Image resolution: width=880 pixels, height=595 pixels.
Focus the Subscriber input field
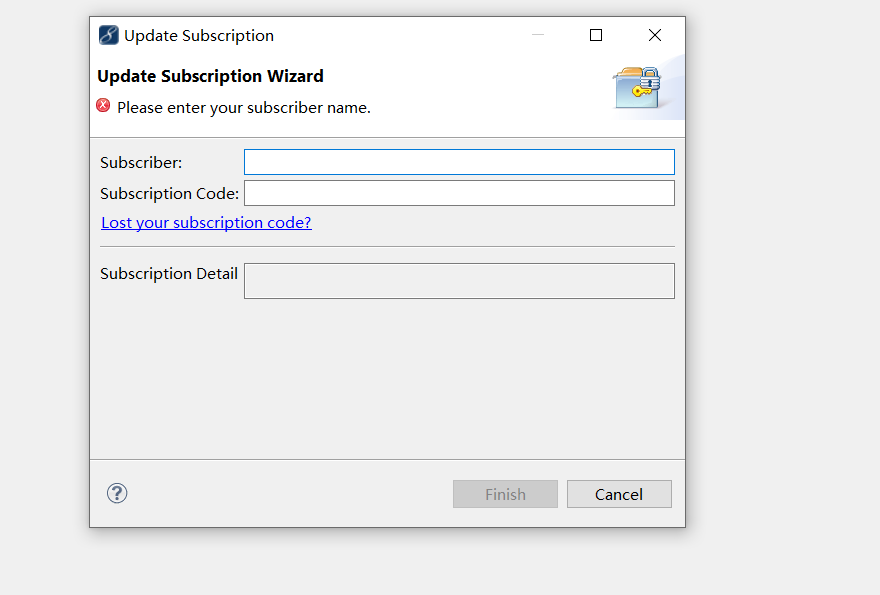pos(459,162)
